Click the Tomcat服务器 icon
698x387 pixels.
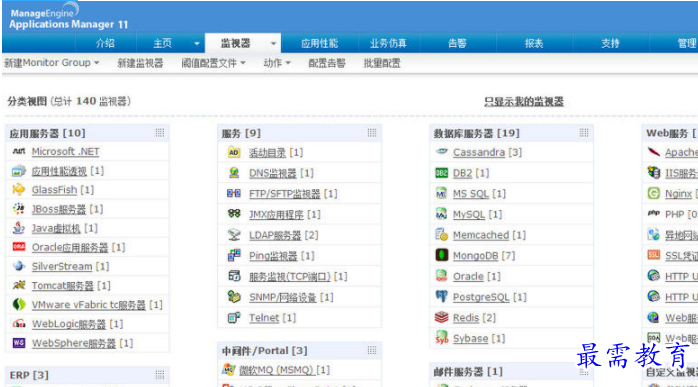pyautogui.click(x=19, y=285)
